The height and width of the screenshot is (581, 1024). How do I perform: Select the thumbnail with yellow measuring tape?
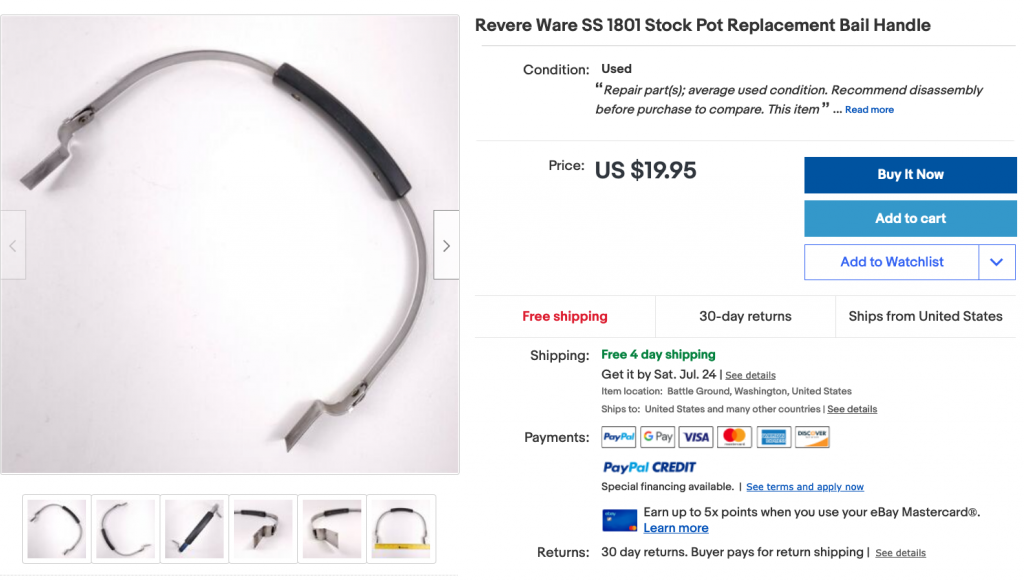coord(401,529)
